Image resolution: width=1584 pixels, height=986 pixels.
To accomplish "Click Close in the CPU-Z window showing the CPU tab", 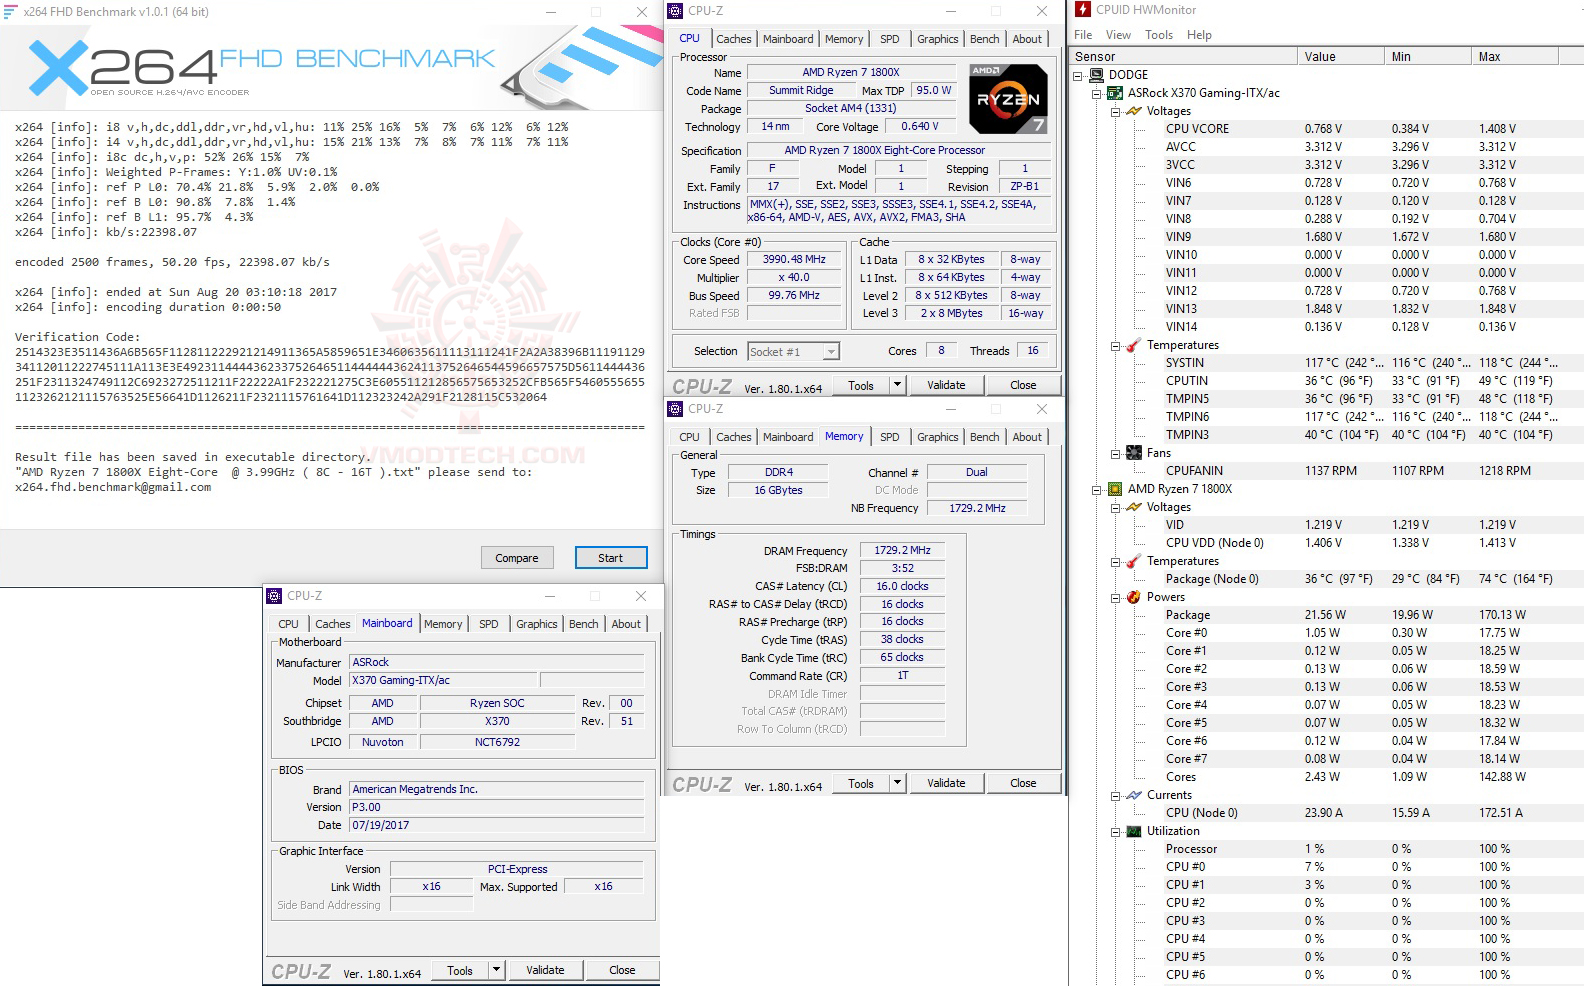I will 1023,385.
